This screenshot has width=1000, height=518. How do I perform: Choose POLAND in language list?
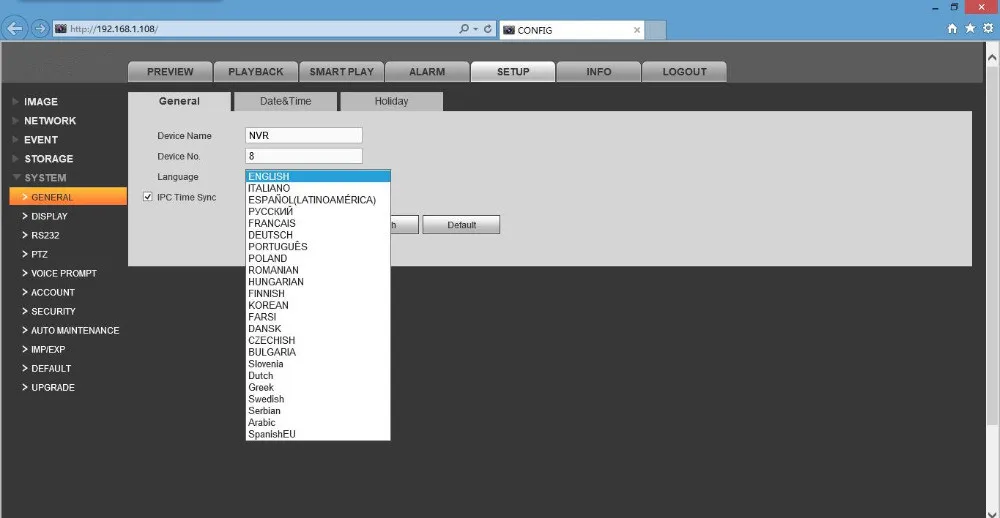pyautogui.click(x=318, y=258)
